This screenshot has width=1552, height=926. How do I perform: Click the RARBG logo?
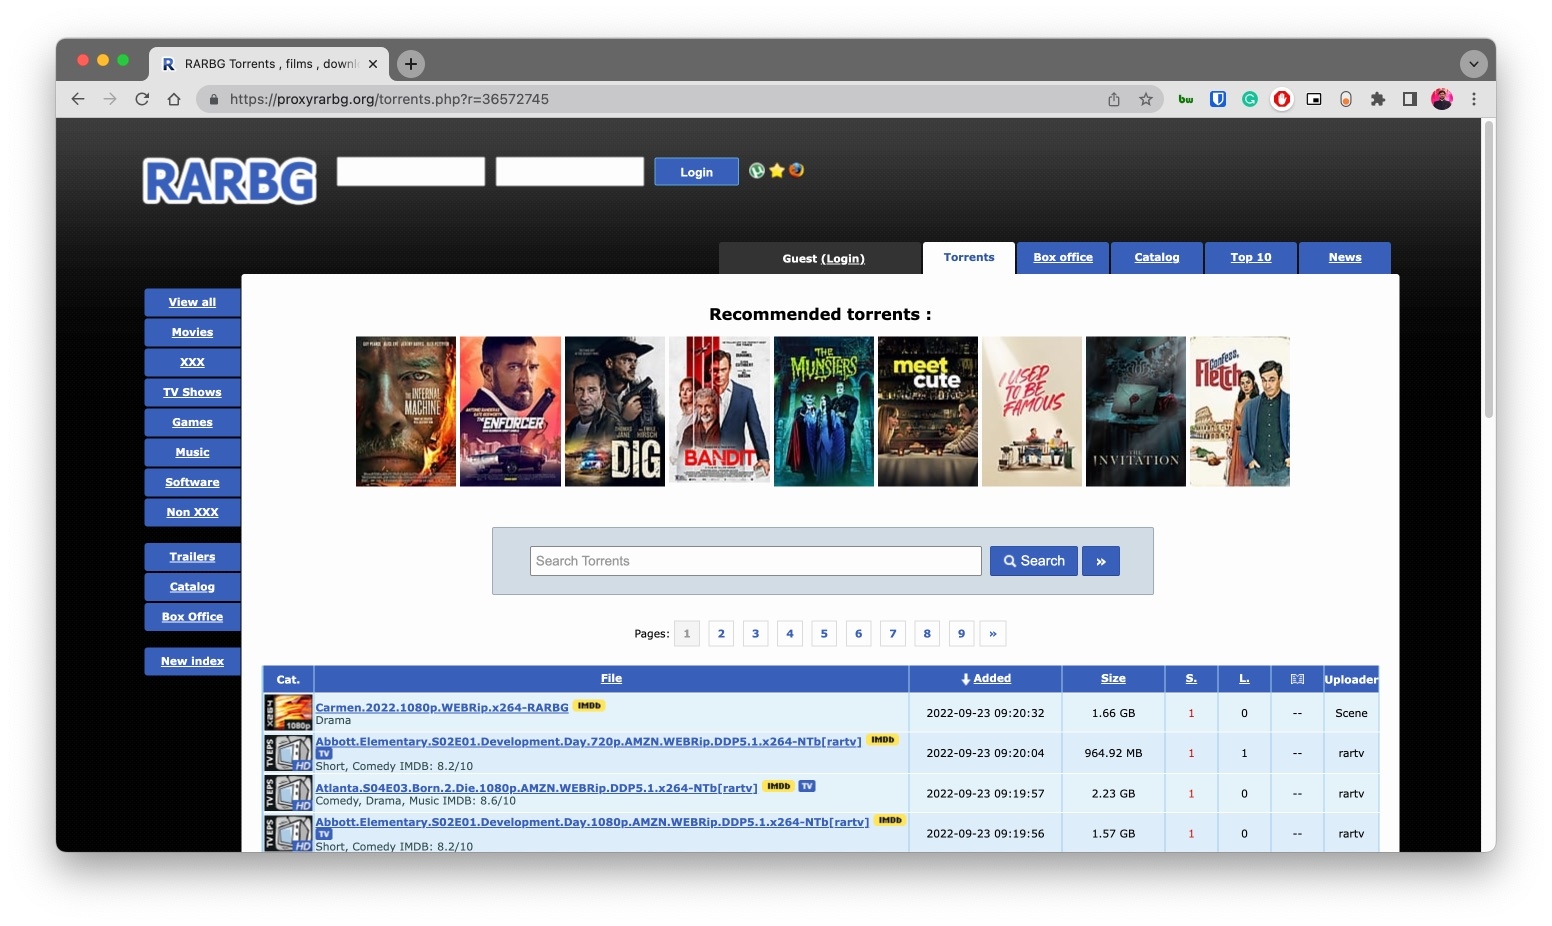[x=230, y=181]
